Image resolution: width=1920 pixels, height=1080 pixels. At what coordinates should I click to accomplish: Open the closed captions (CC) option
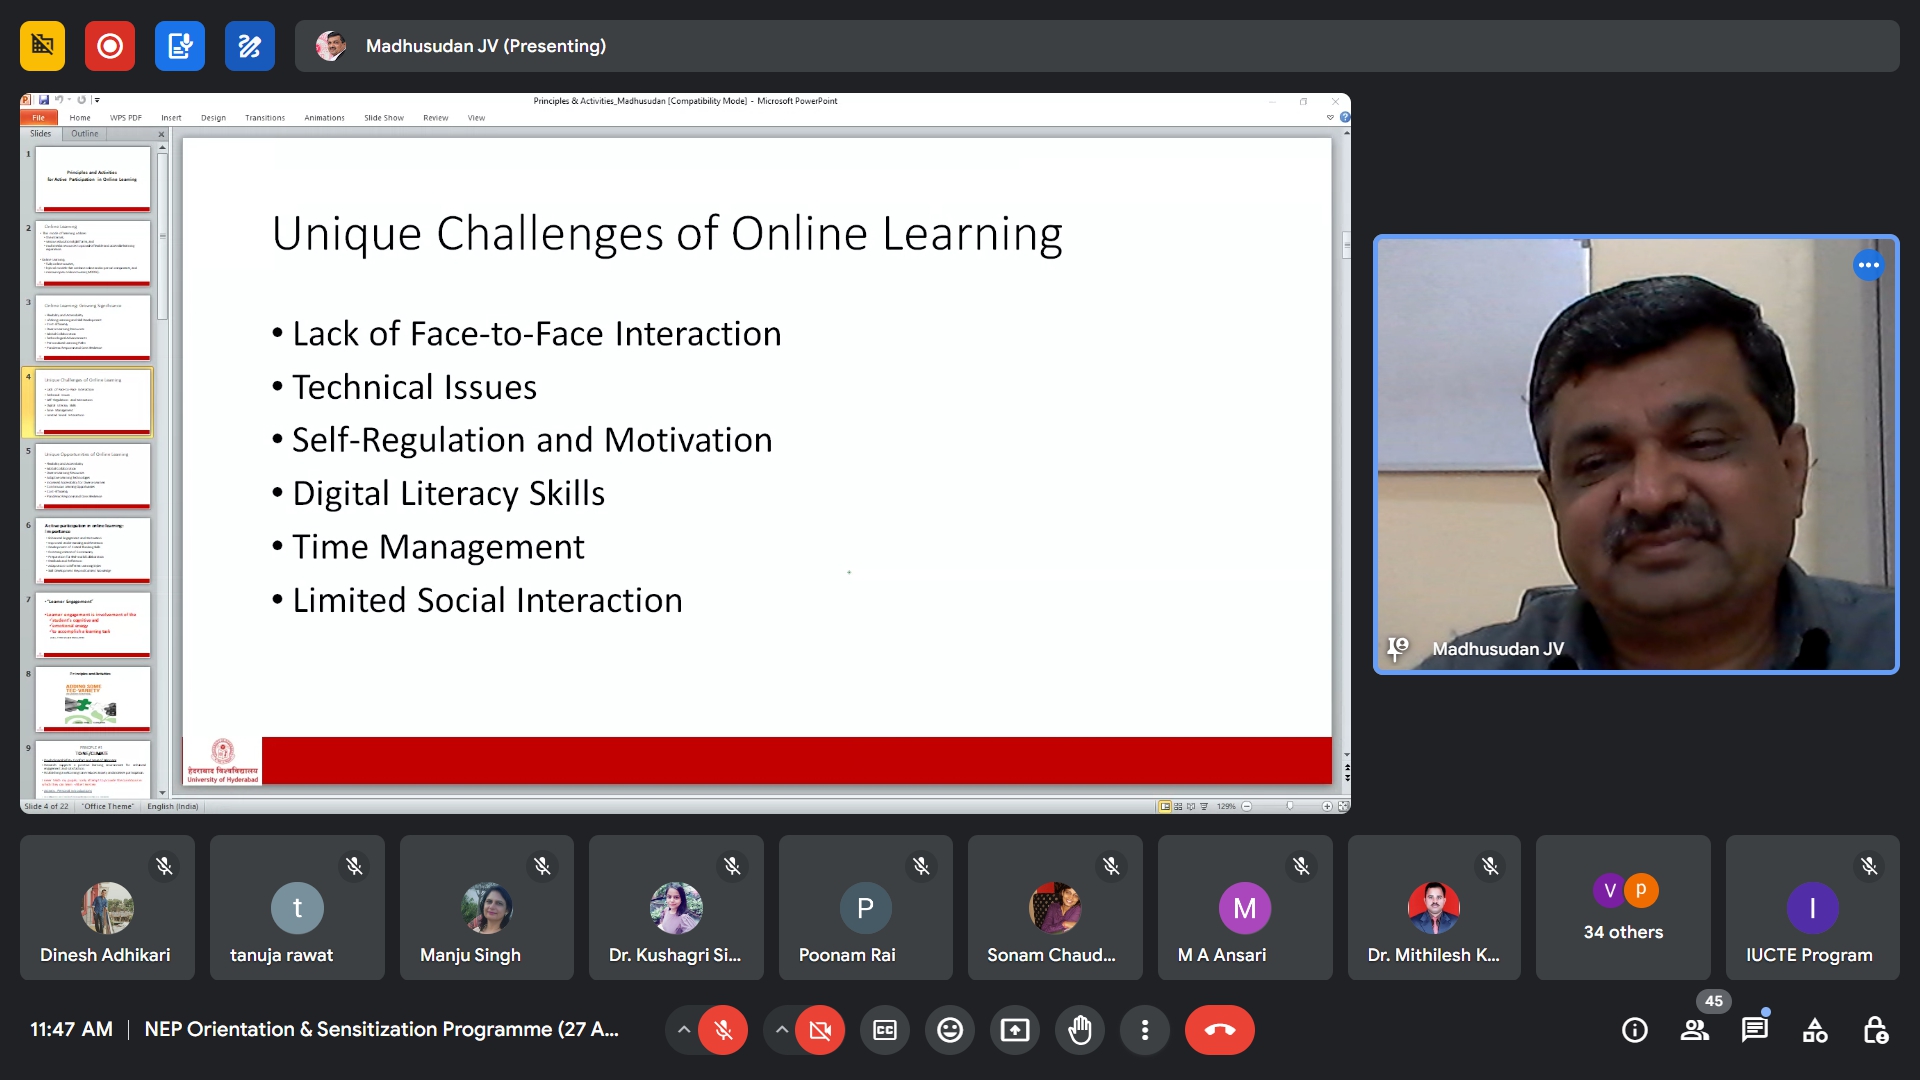click(885, 1030)
